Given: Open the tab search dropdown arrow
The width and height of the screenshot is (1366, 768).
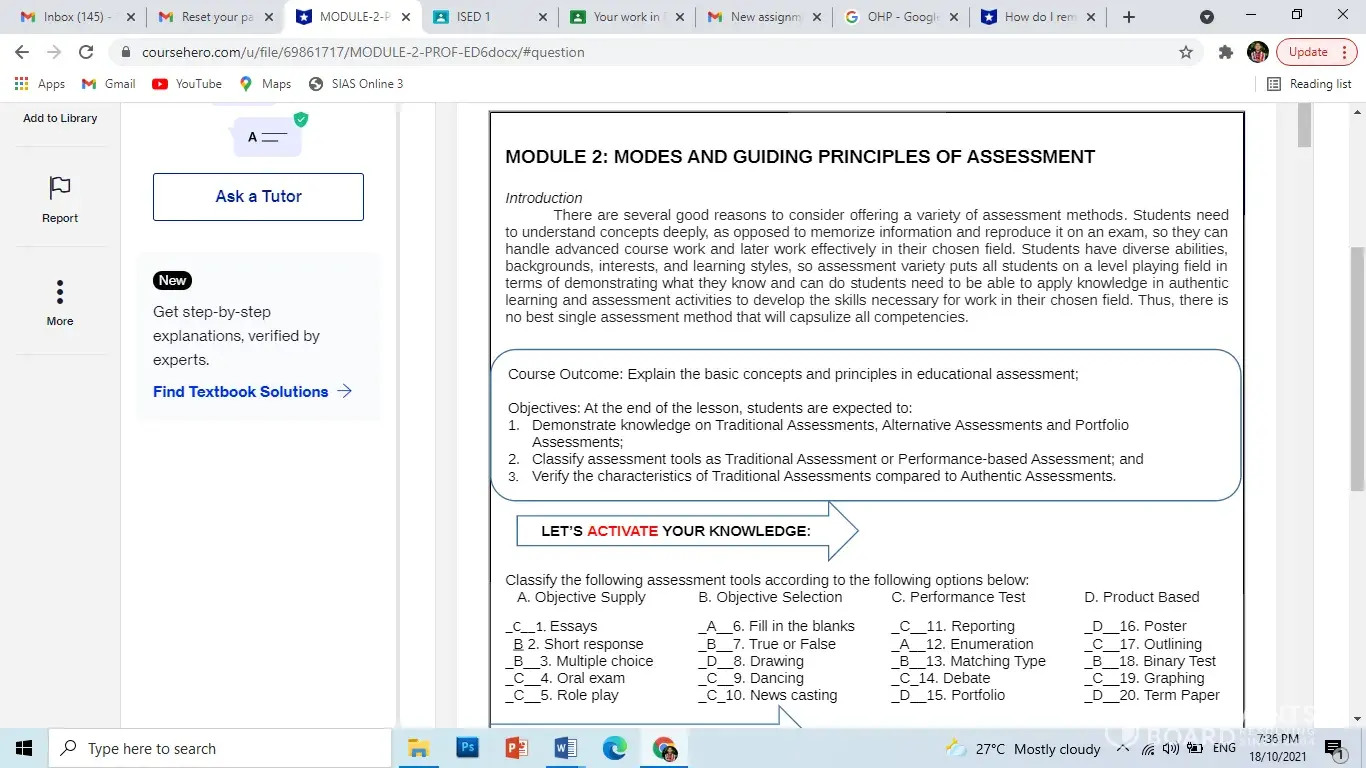Looking at the screenshot, I should click(1207, 17).
